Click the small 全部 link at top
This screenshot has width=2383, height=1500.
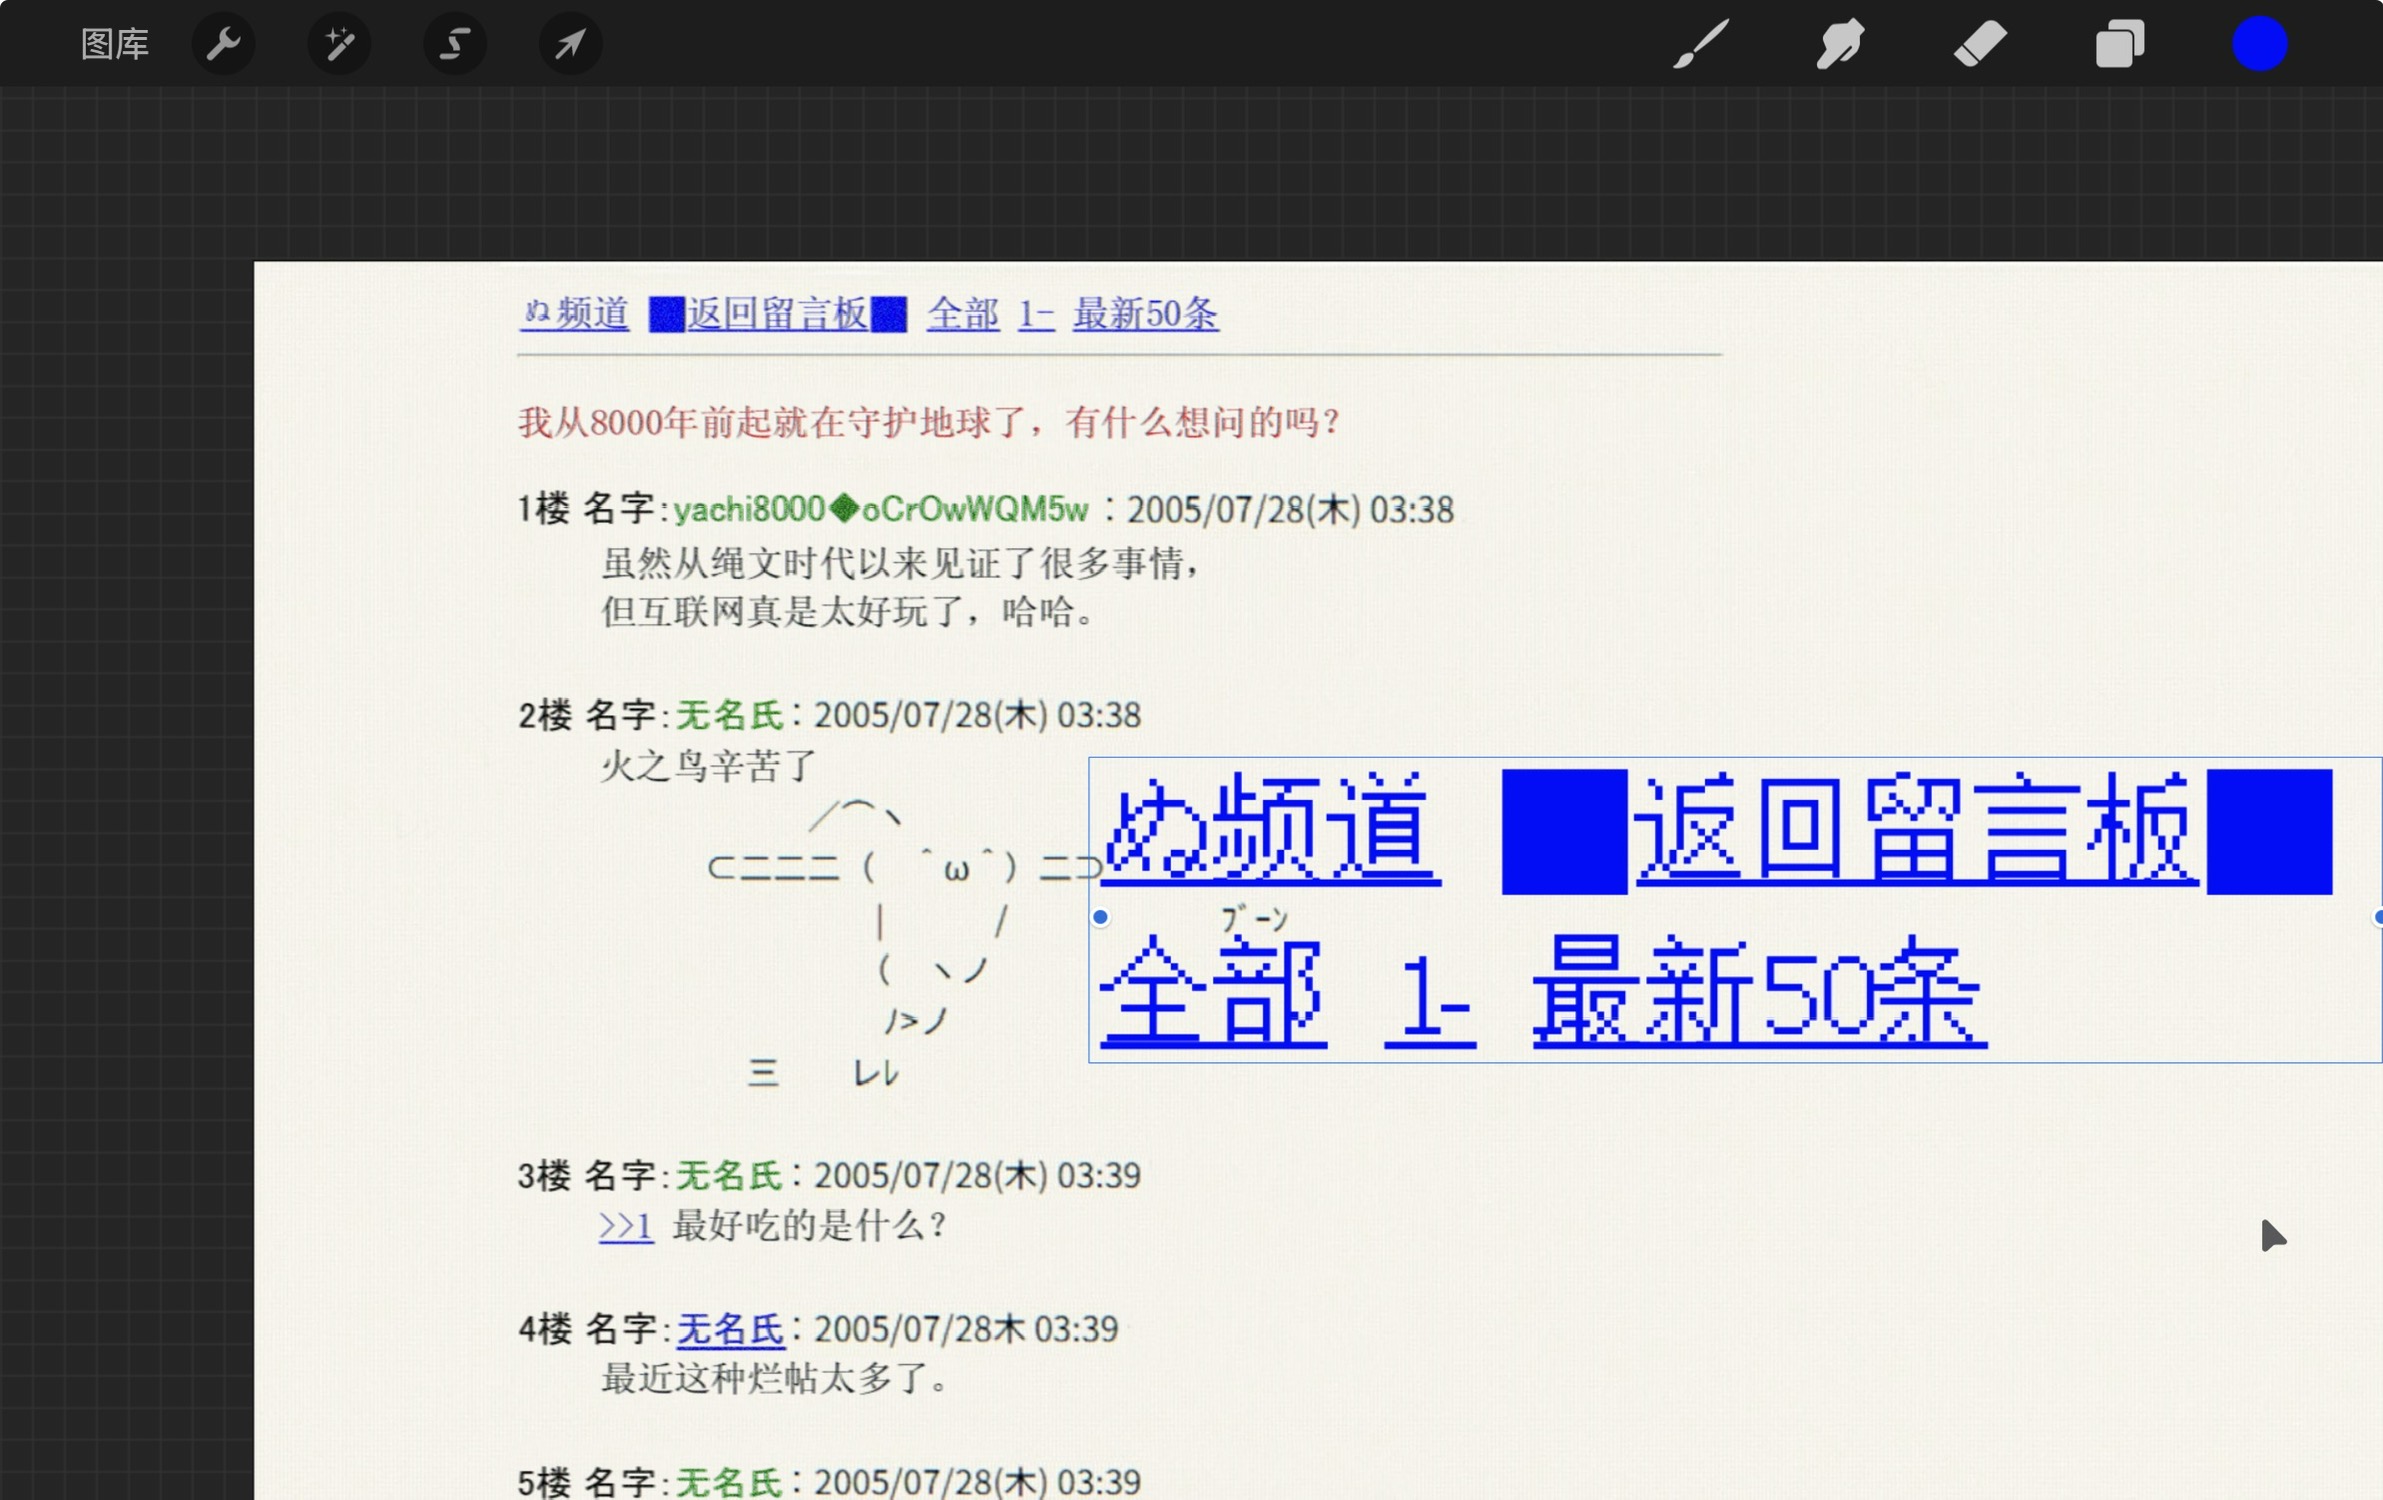962,314
